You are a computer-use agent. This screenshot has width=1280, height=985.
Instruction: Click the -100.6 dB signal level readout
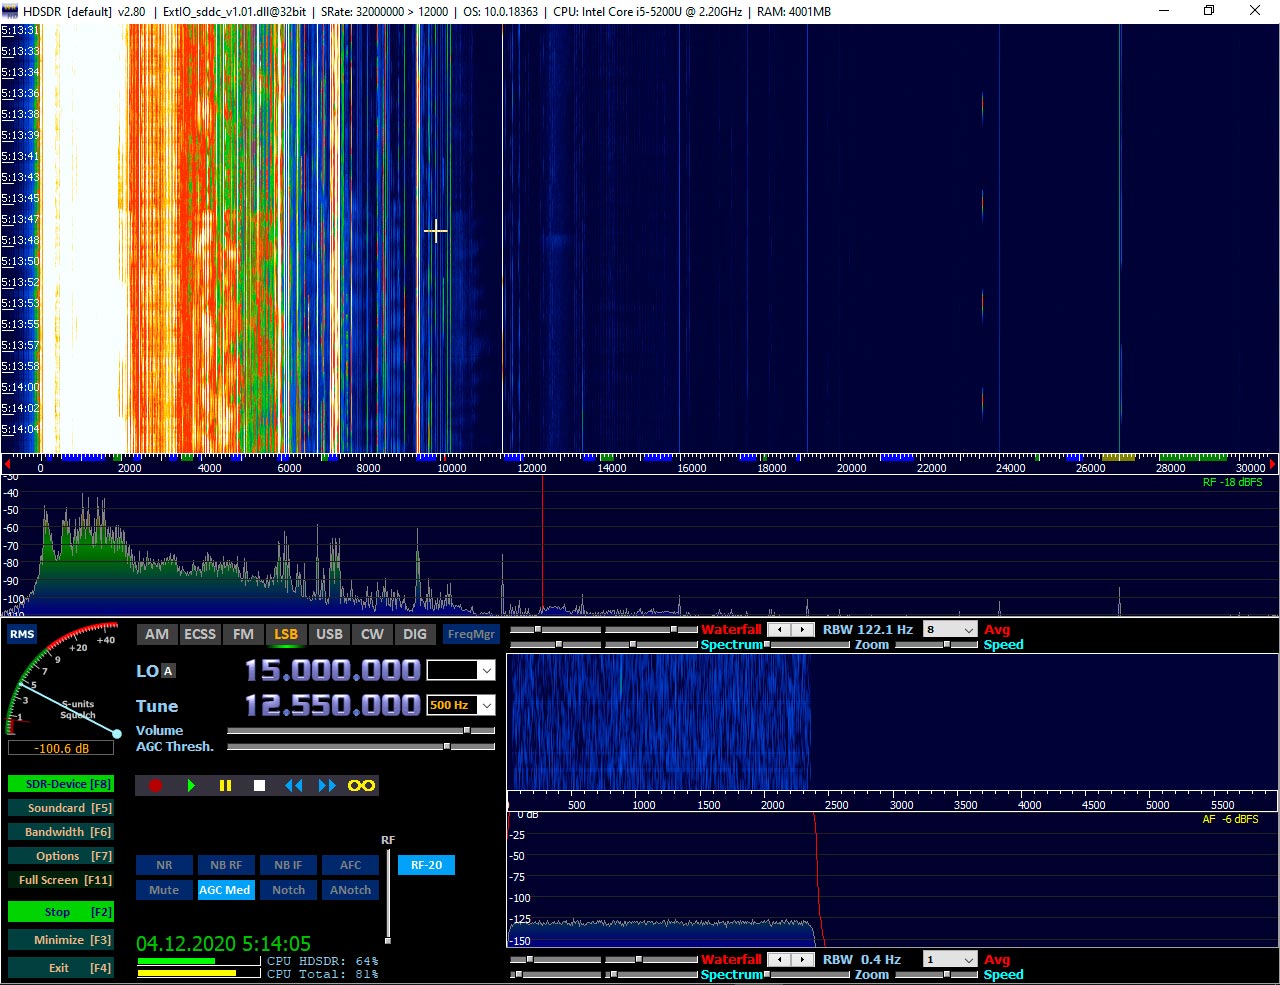[x=61, y=748]
